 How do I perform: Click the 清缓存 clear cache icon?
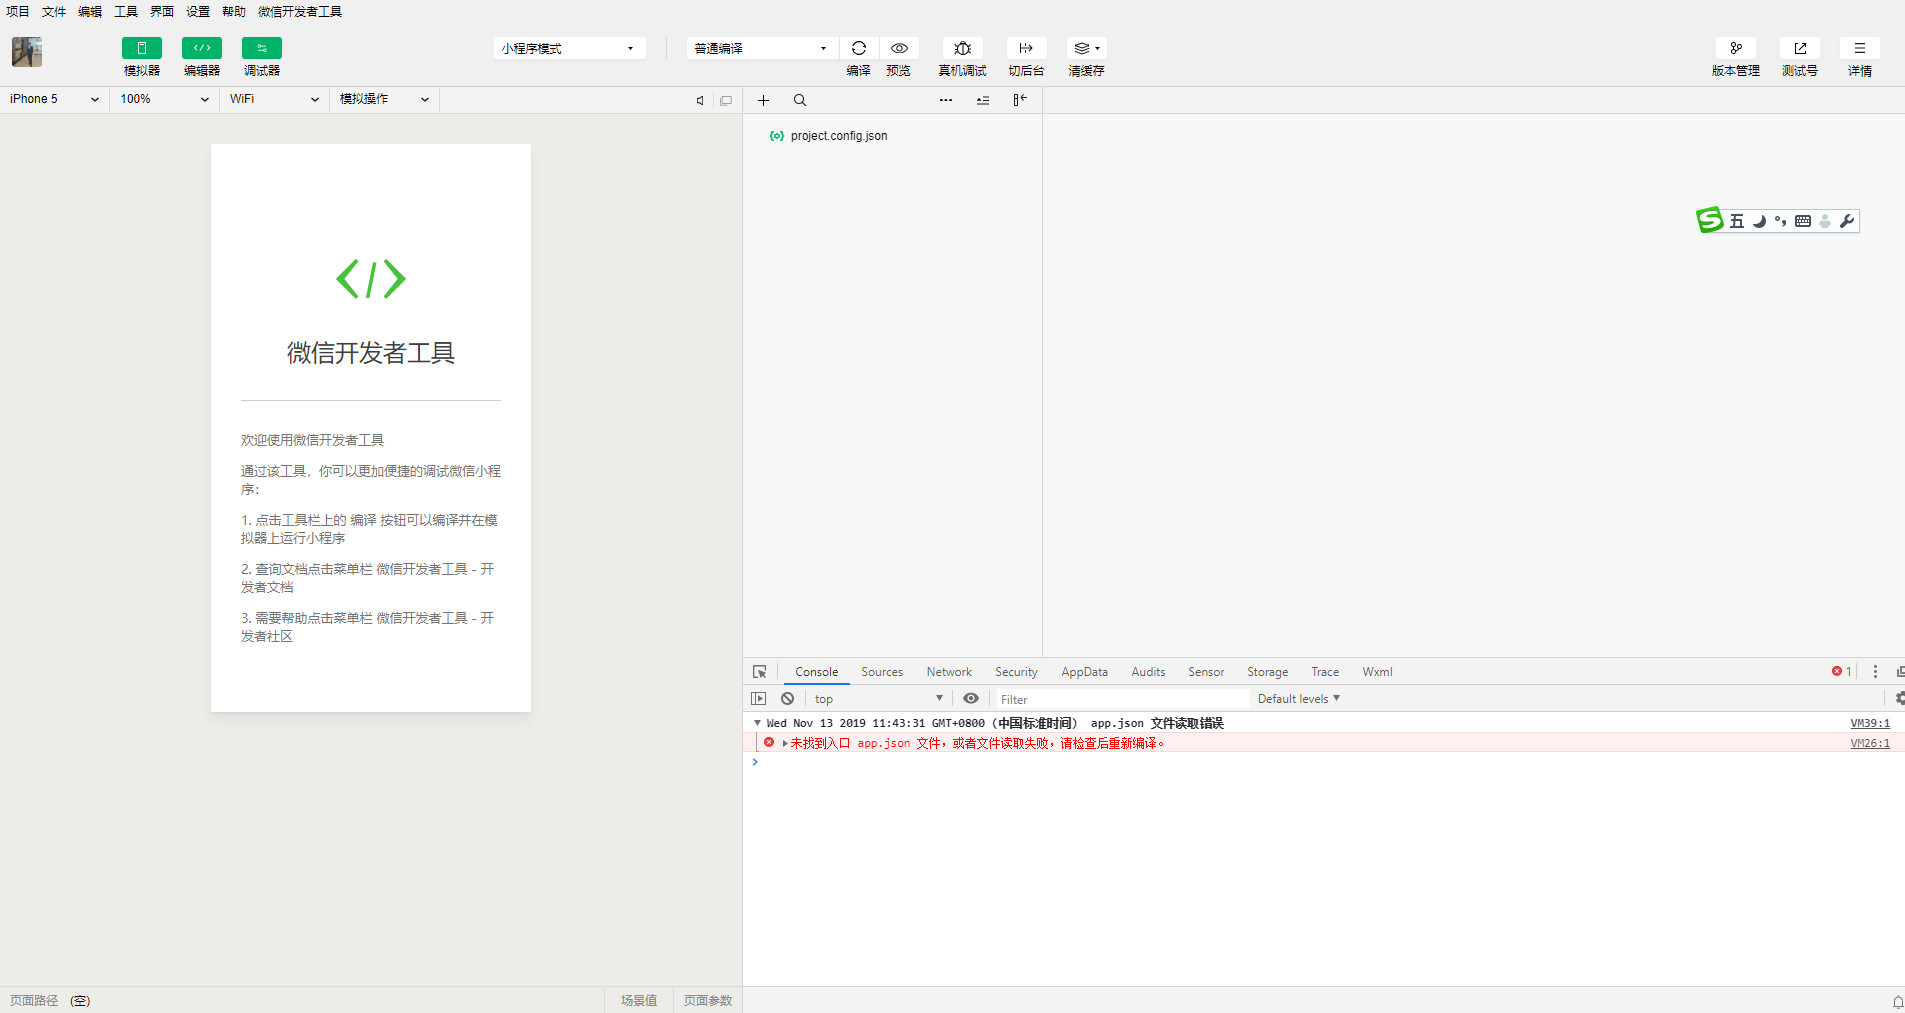[x=1086, y=48]
